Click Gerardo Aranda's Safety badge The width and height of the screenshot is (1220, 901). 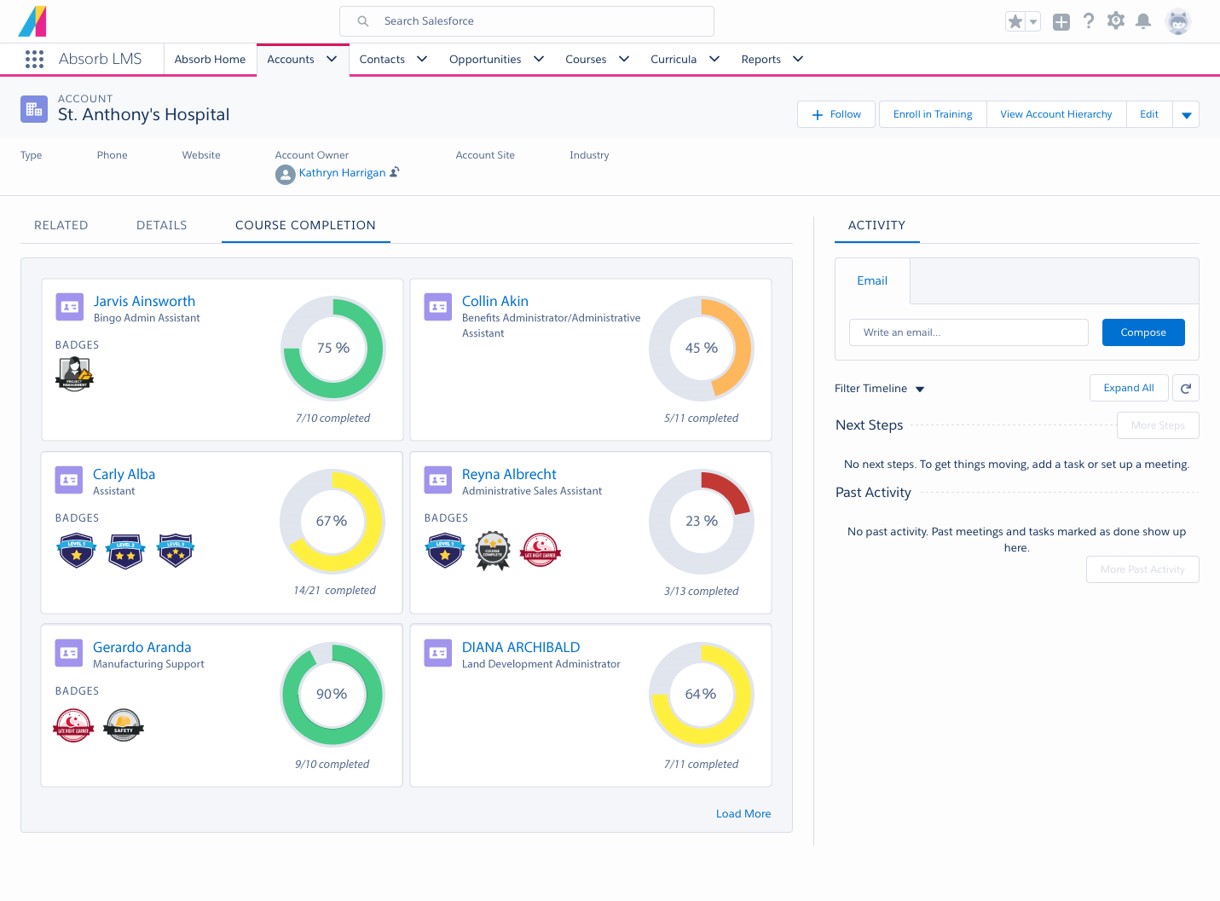[124, 724]
